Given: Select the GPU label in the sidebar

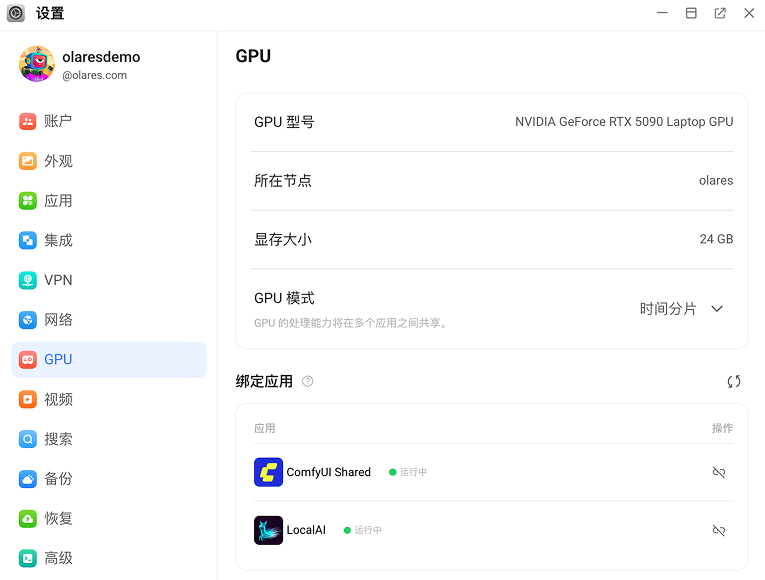Looking at the screenshot, I should (58, 360).
